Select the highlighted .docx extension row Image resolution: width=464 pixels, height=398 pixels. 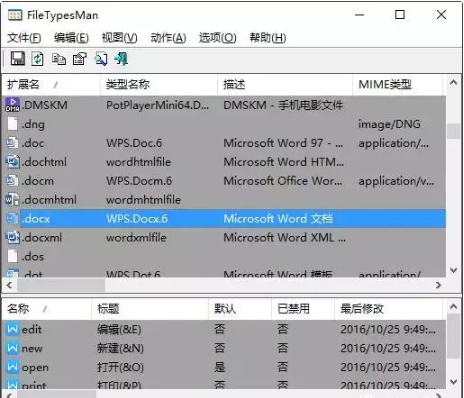click(x=224, y=219)
